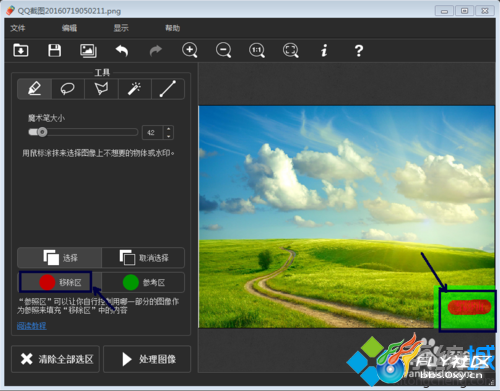Select the polygonal lasso tool
500x391 pixels.
(x=101, y=89)
